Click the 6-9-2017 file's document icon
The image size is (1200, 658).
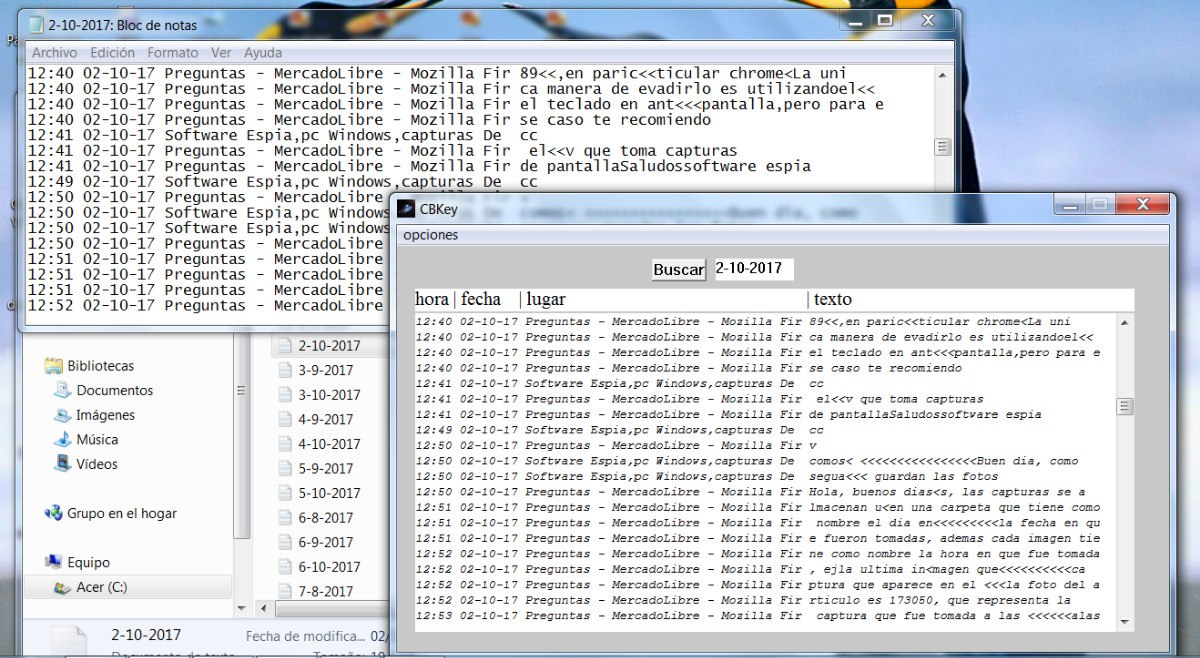coord(284,542)
